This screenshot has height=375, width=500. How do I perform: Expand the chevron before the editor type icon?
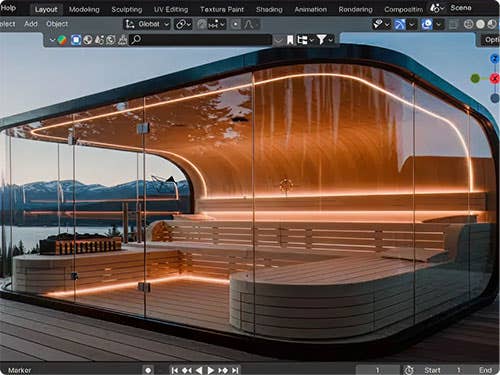pyautogui.click(x=52, y=40)
